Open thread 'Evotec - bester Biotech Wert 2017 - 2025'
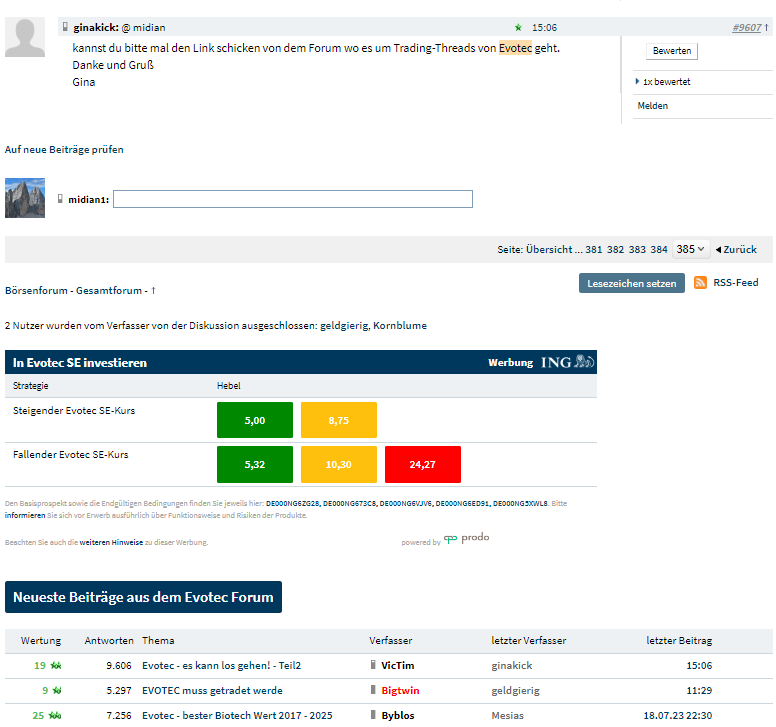The image size is (776, 727). coord(237,716)
